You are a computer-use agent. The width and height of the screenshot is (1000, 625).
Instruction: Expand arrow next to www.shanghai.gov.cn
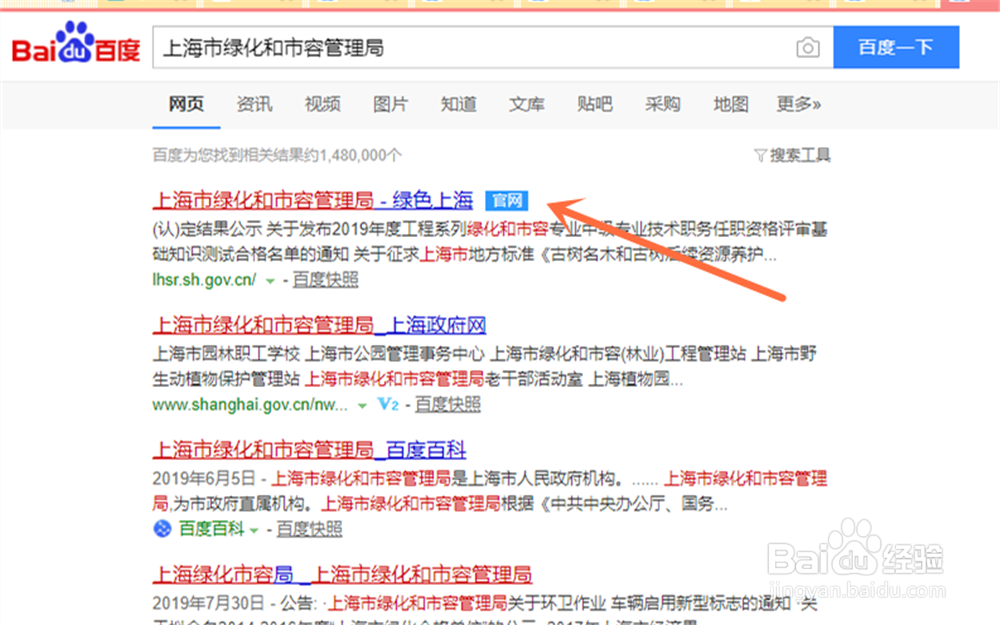(362, 406)
